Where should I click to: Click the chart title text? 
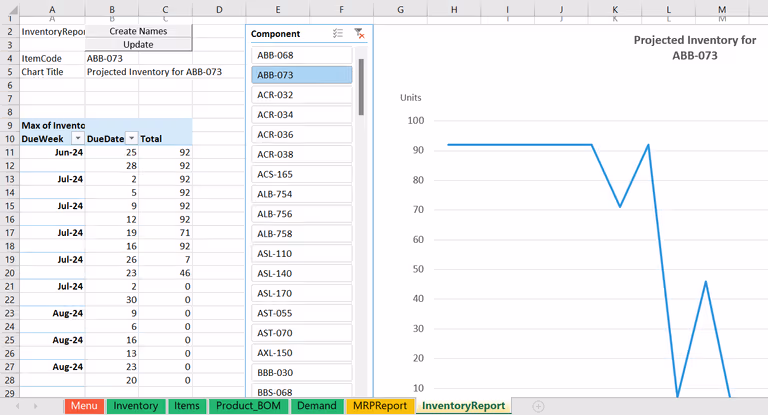click(x=695, y=48)
